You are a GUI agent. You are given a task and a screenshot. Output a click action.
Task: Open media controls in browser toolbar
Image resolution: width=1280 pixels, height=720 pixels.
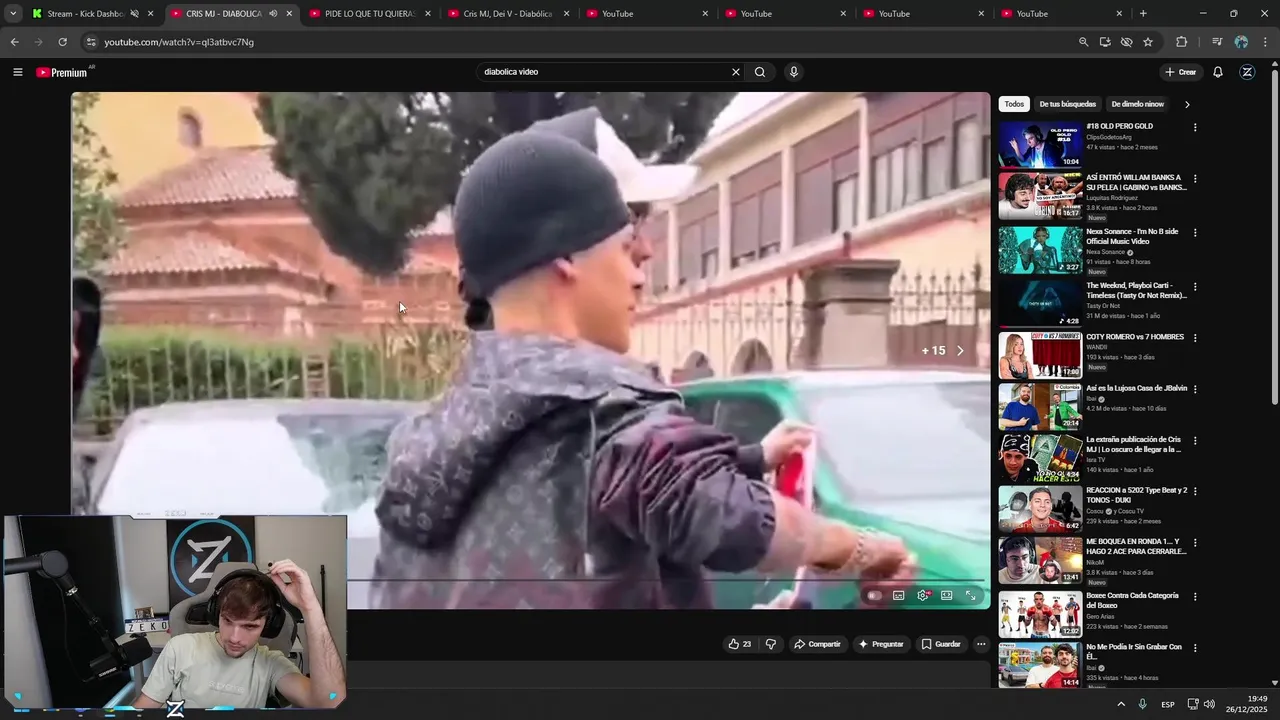pos(1217,42)
